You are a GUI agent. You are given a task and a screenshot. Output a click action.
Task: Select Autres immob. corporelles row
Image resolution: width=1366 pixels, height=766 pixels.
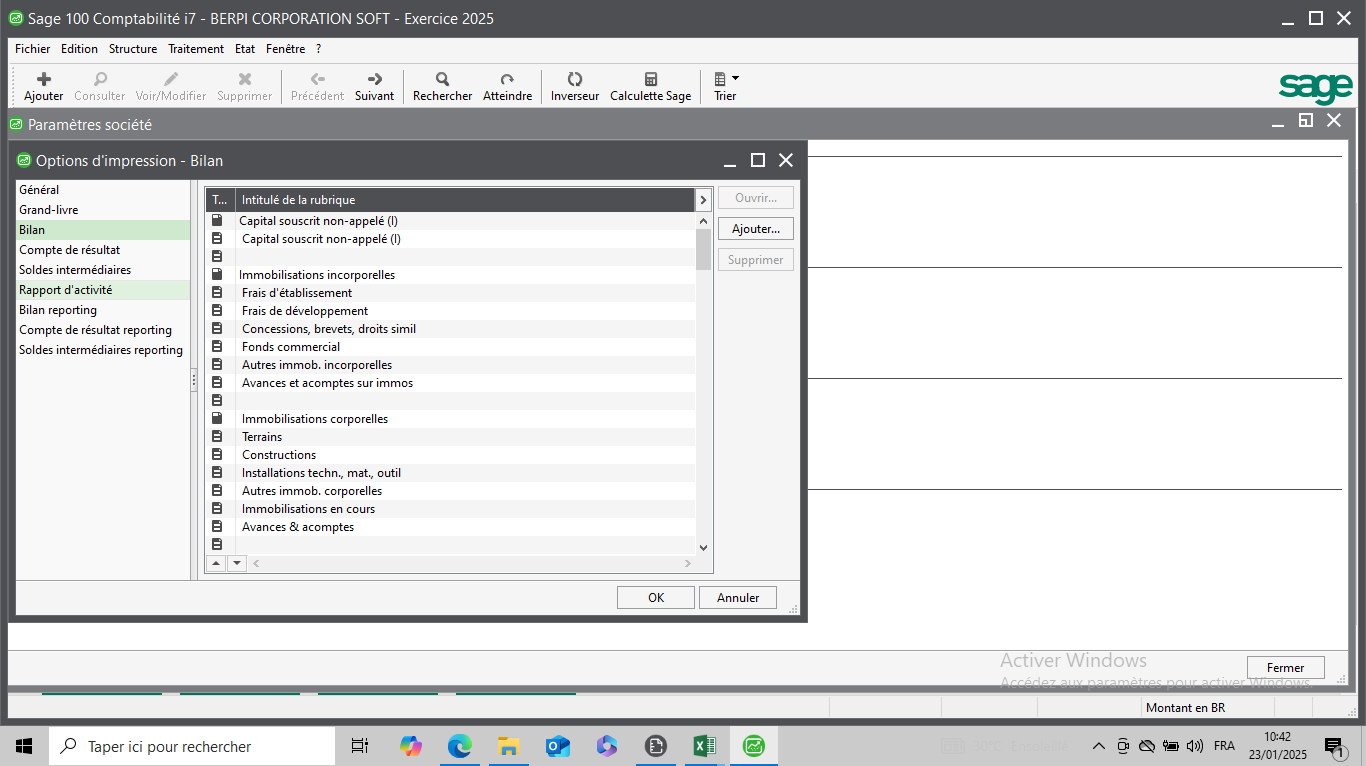[451, 491]
